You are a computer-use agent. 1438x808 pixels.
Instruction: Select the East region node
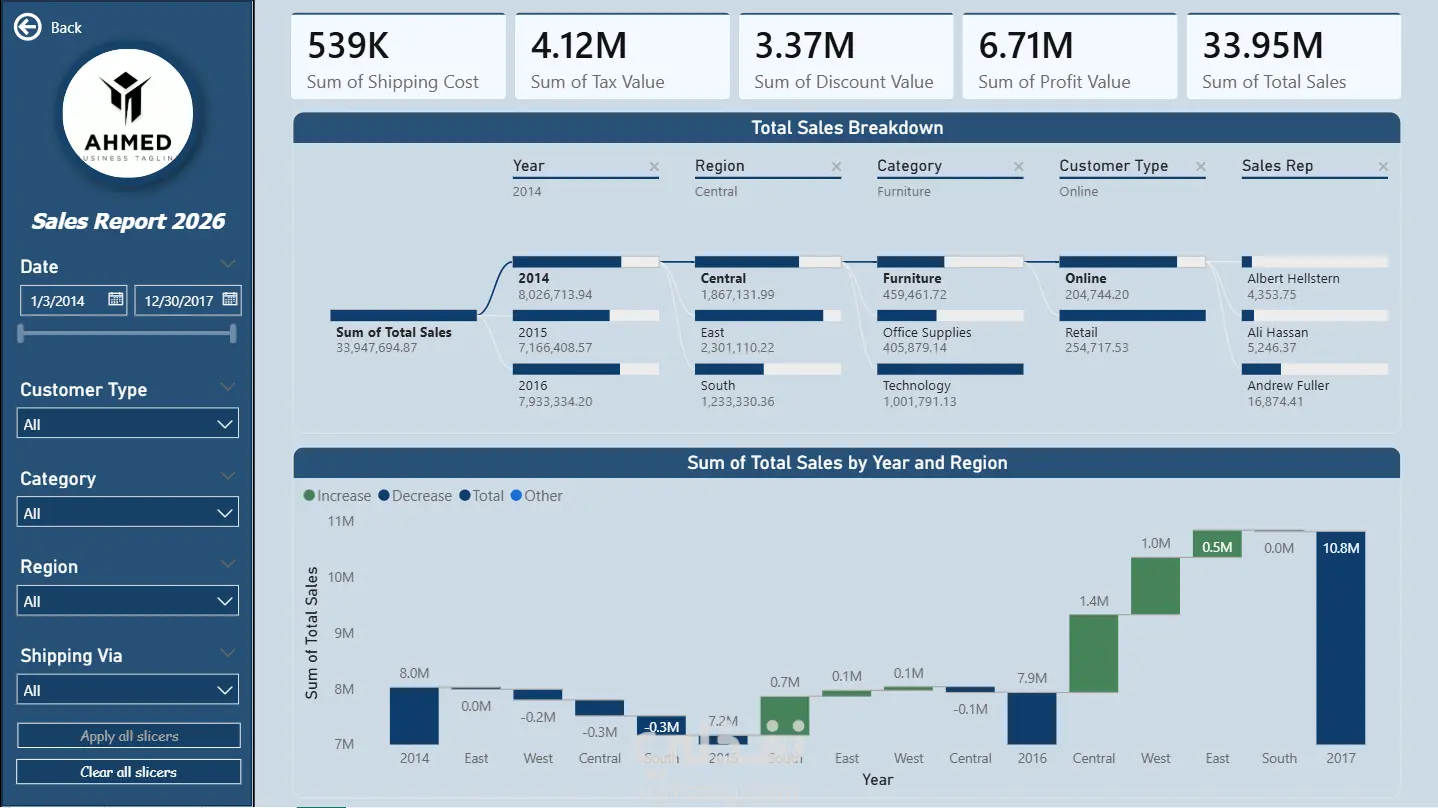click(x=768, y=332)
